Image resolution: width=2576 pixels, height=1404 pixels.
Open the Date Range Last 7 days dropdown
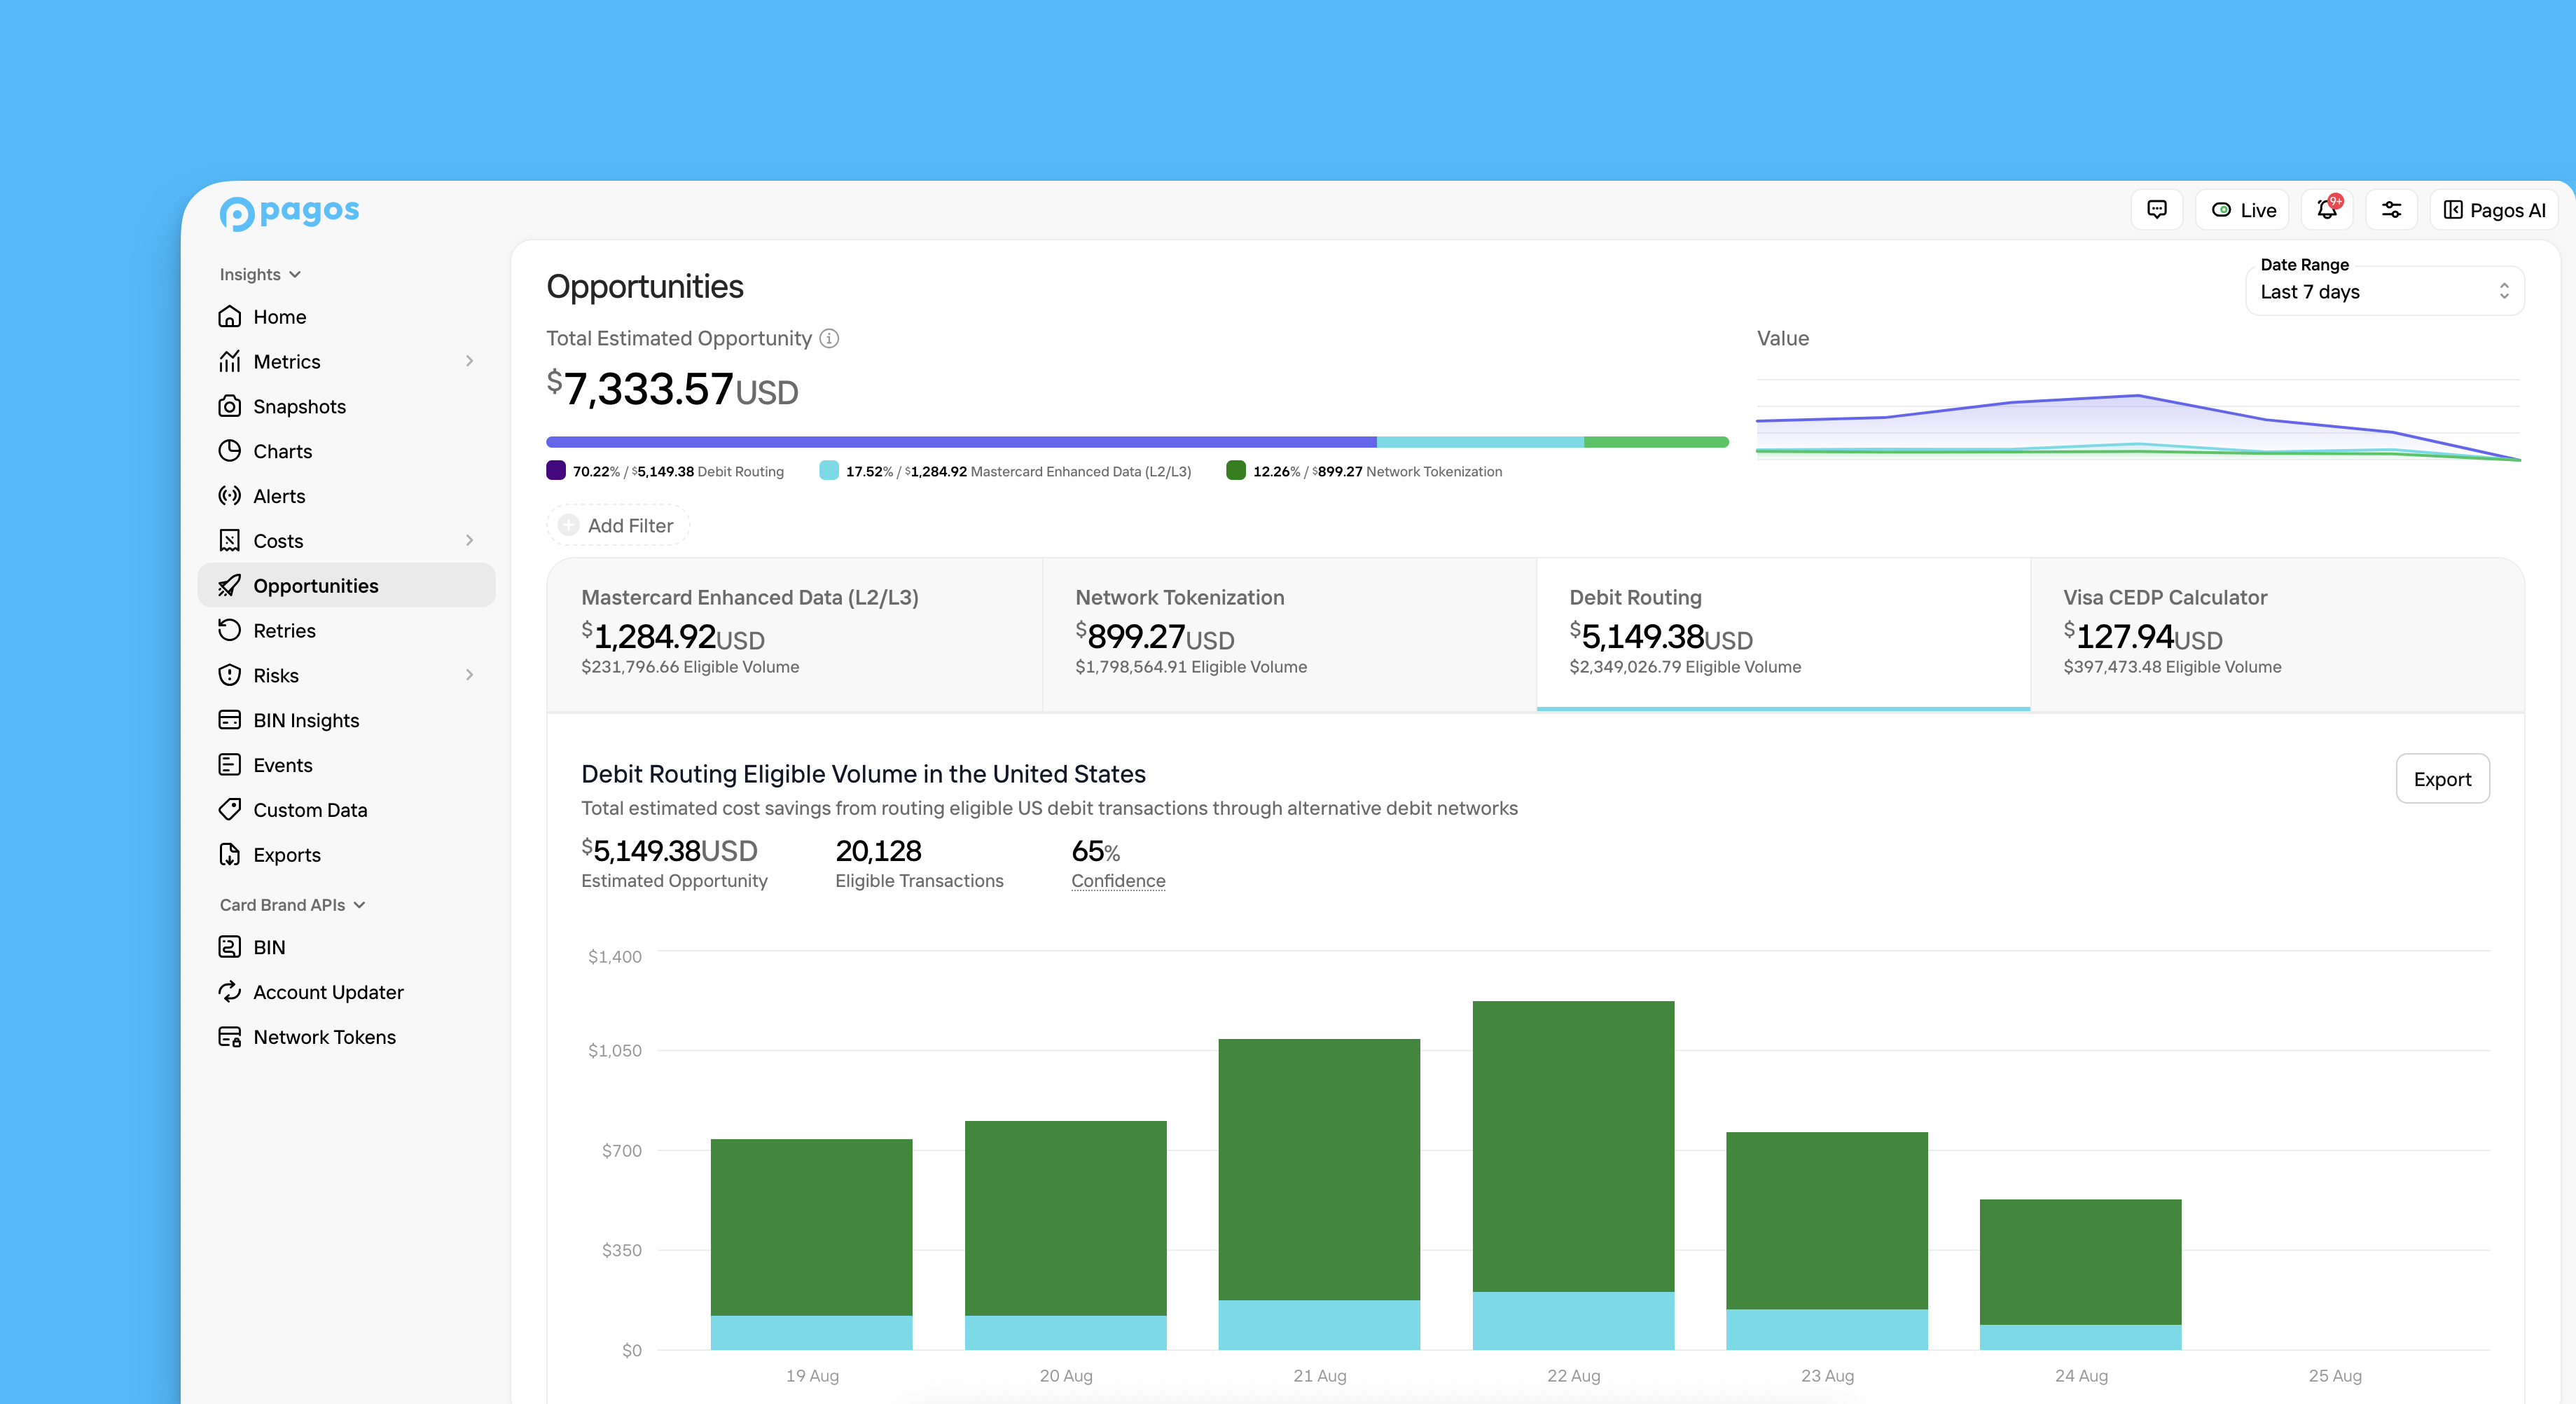[2385, 292]
